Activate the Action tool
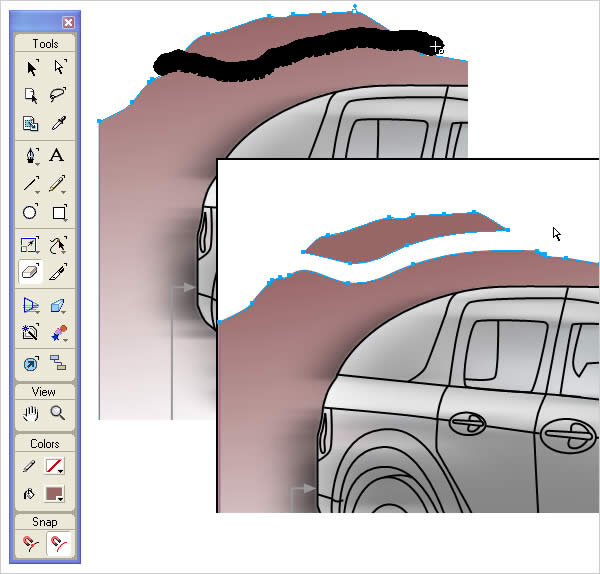The image size is (600, 574). (x=31, y=364)
